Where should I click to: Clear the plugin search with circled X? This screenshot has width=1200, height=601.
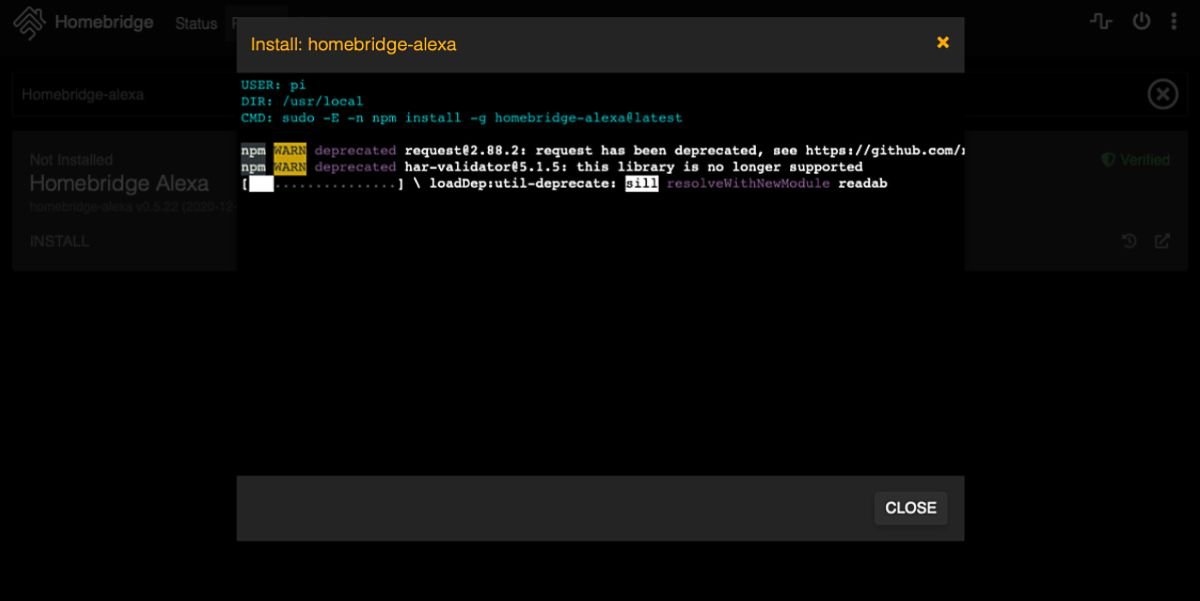coord(1162,95)
